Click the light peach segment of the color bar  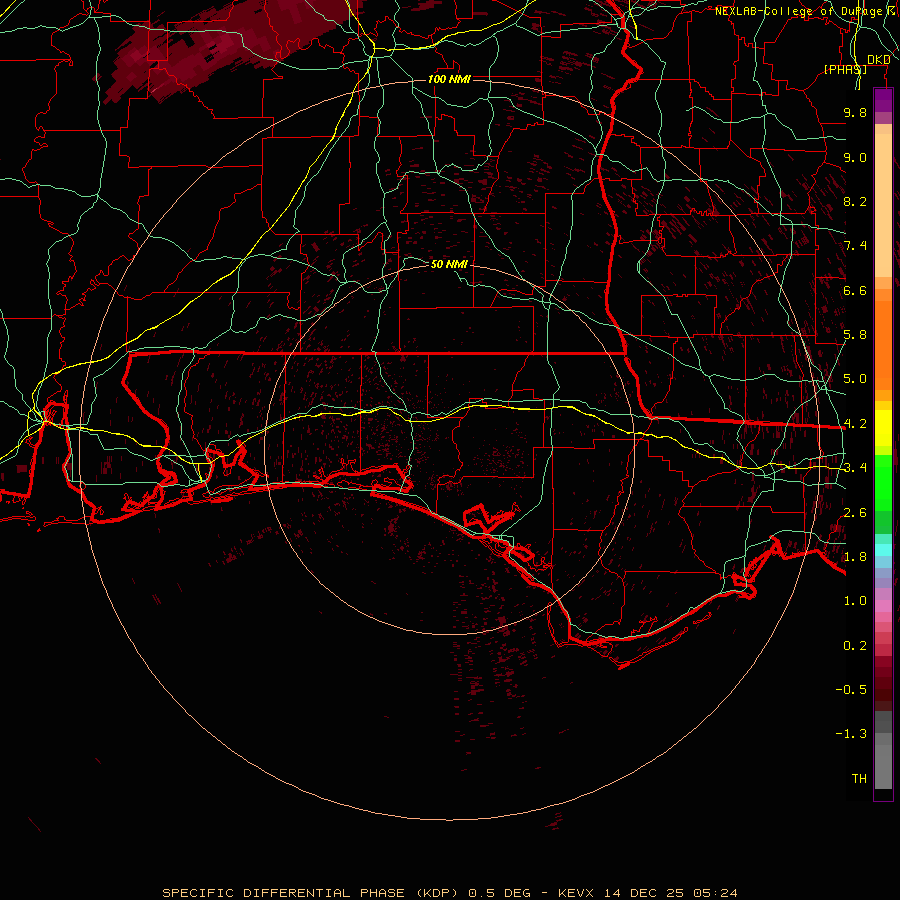click(883, 205)
